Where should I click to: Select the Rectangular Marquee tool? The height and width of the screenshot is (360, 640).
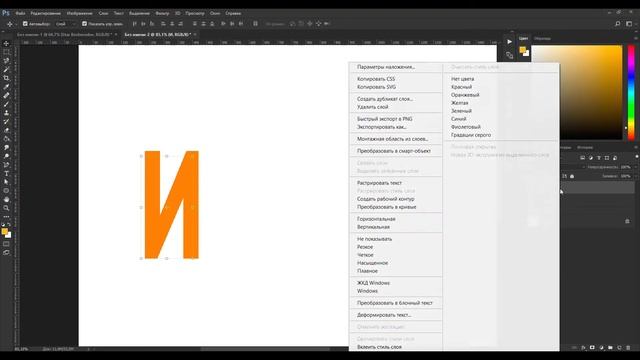6,52
